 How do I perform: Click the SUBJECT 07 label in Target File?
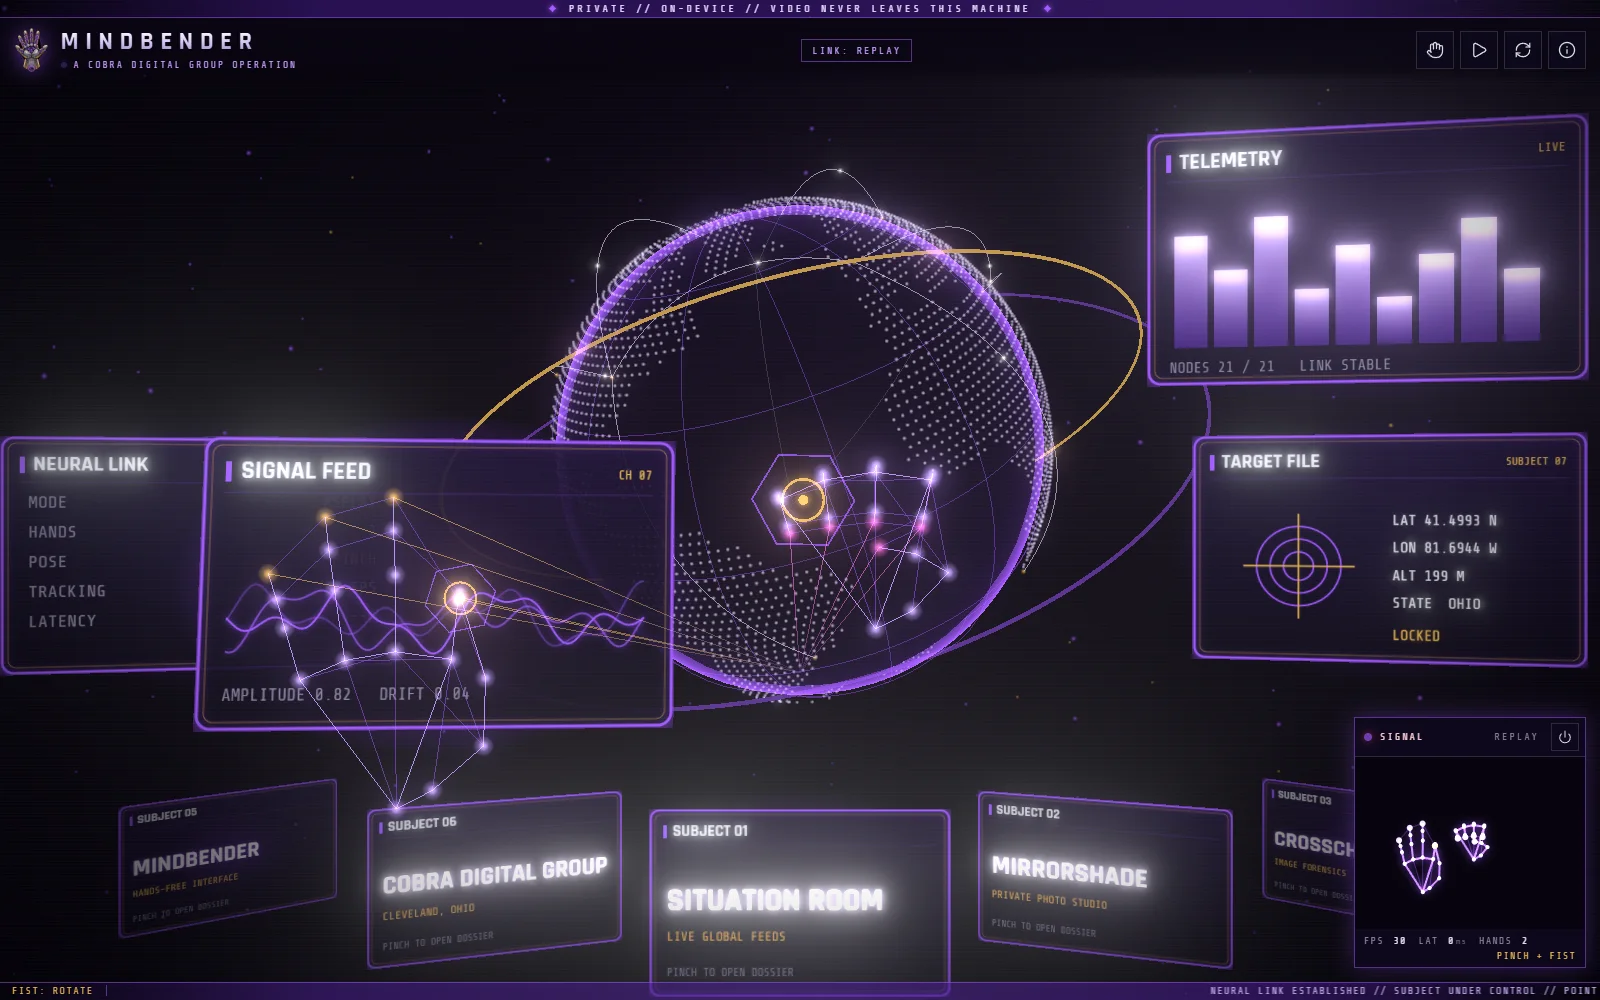pos(1536,461)
